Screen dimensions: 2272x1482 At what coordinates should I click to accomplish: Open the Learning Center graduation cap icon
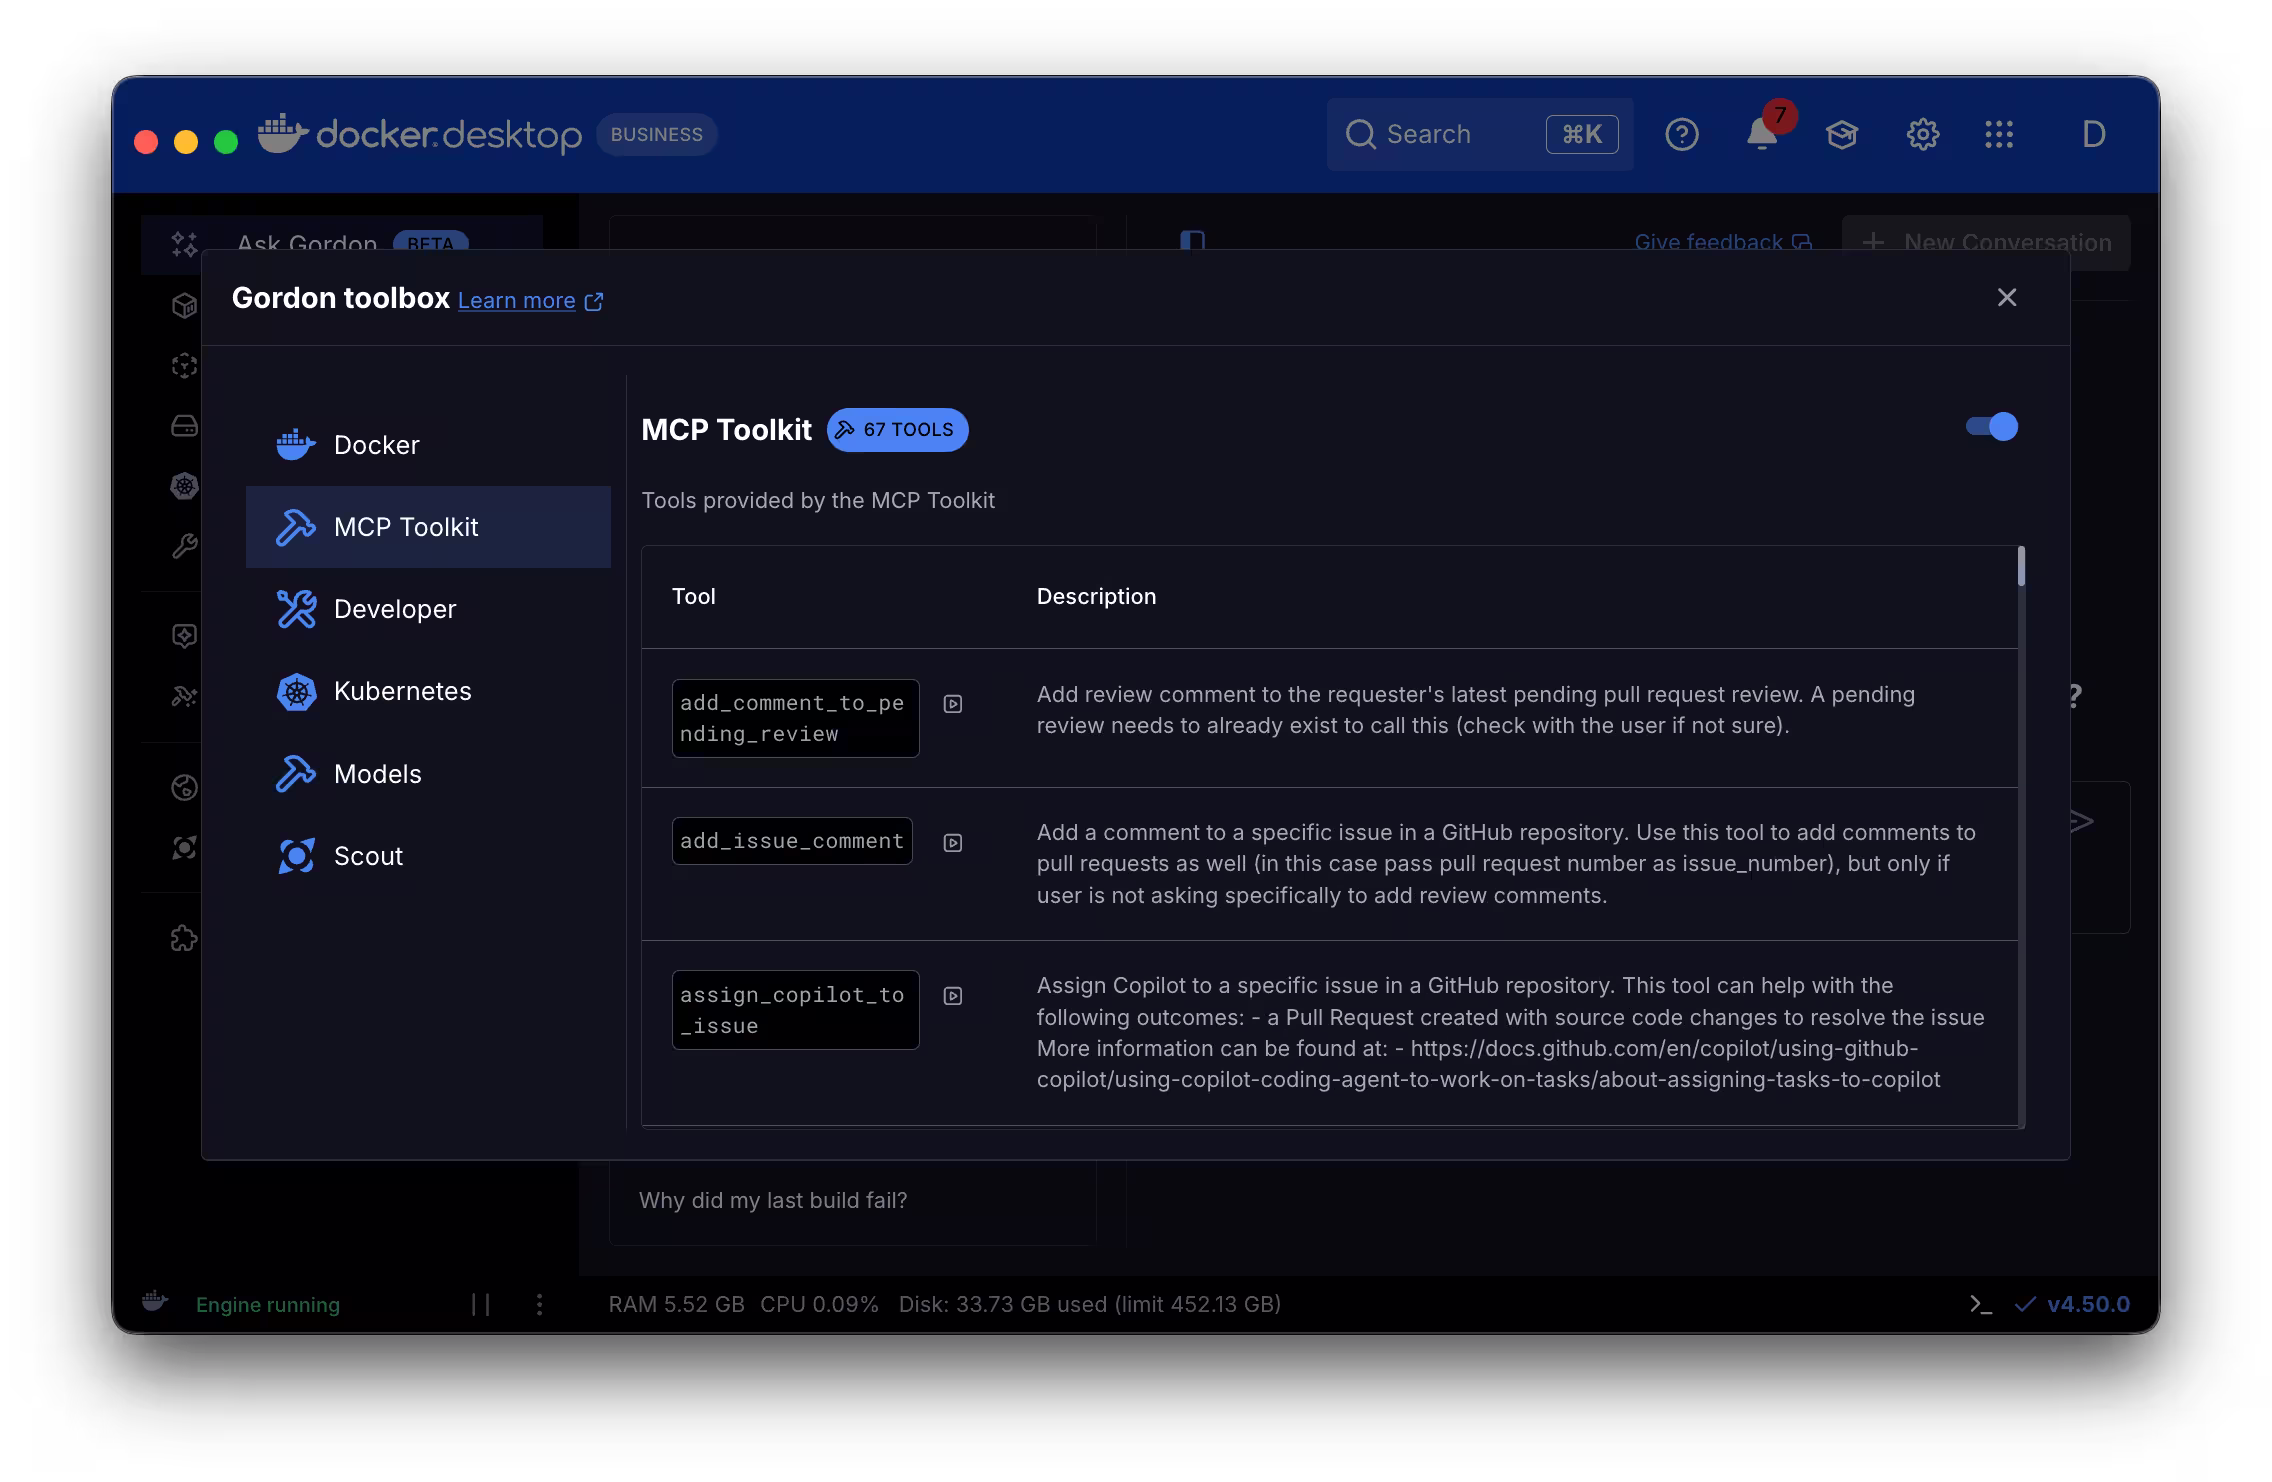(1842, 134)
